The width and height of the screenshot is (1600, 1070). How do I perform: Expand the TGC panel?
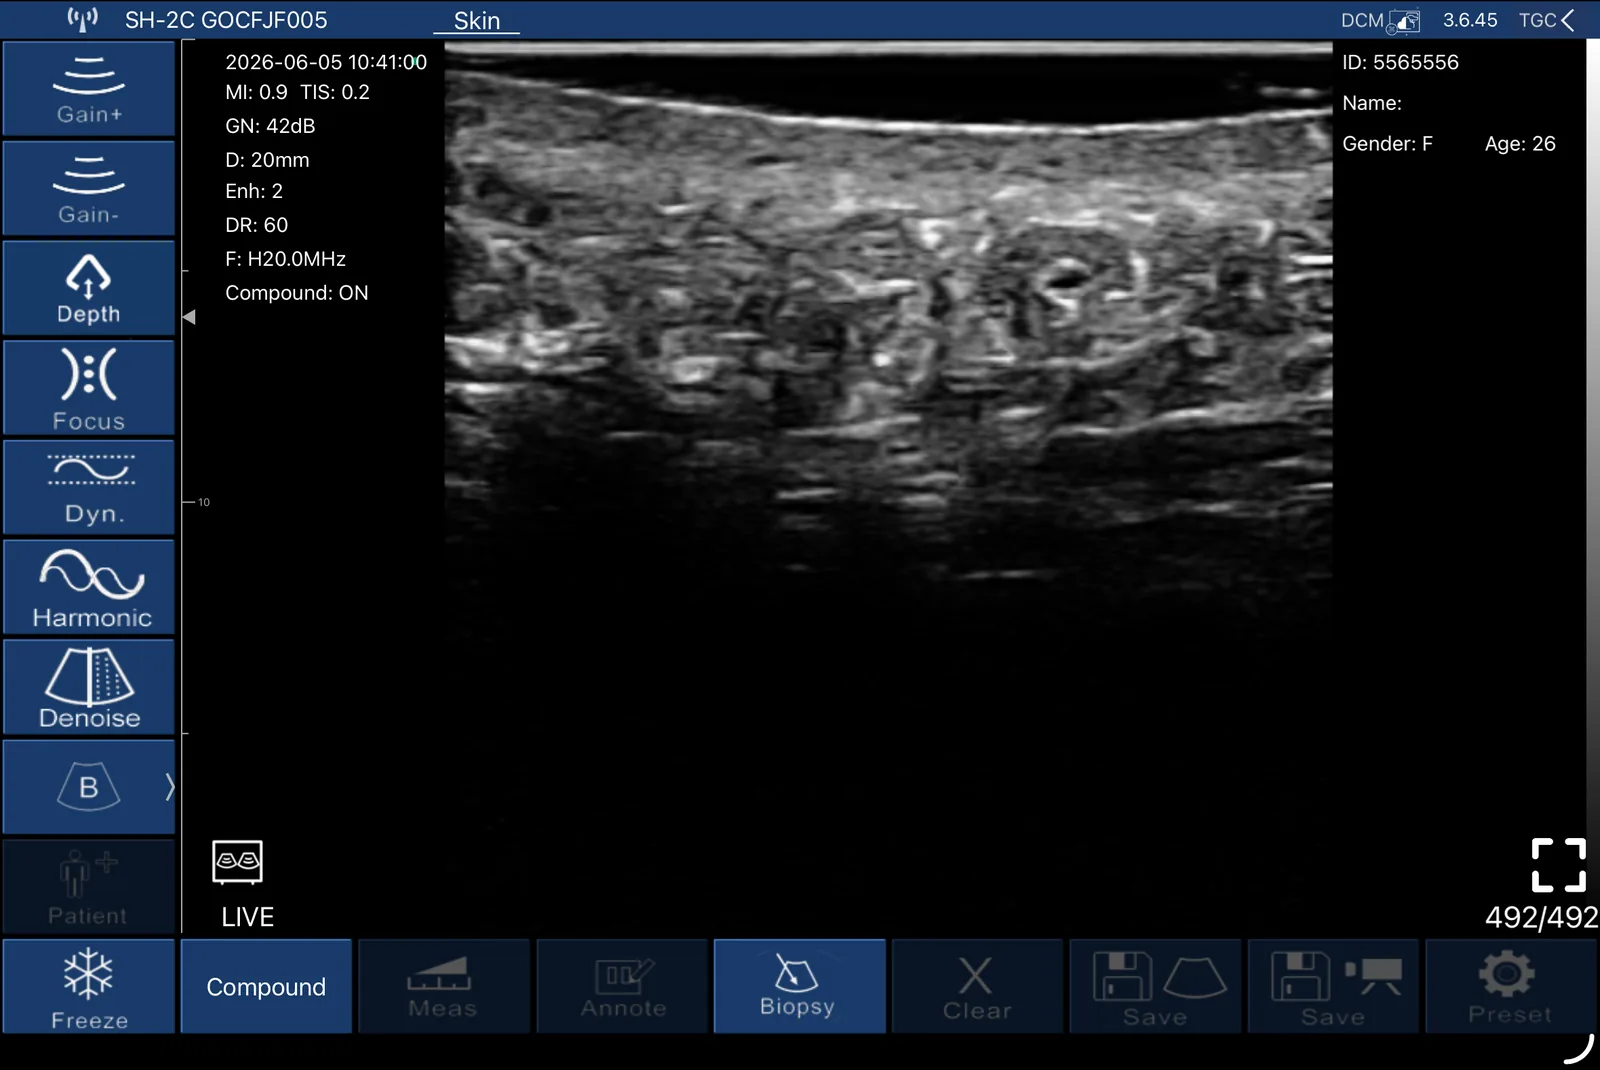[1546, 20]
